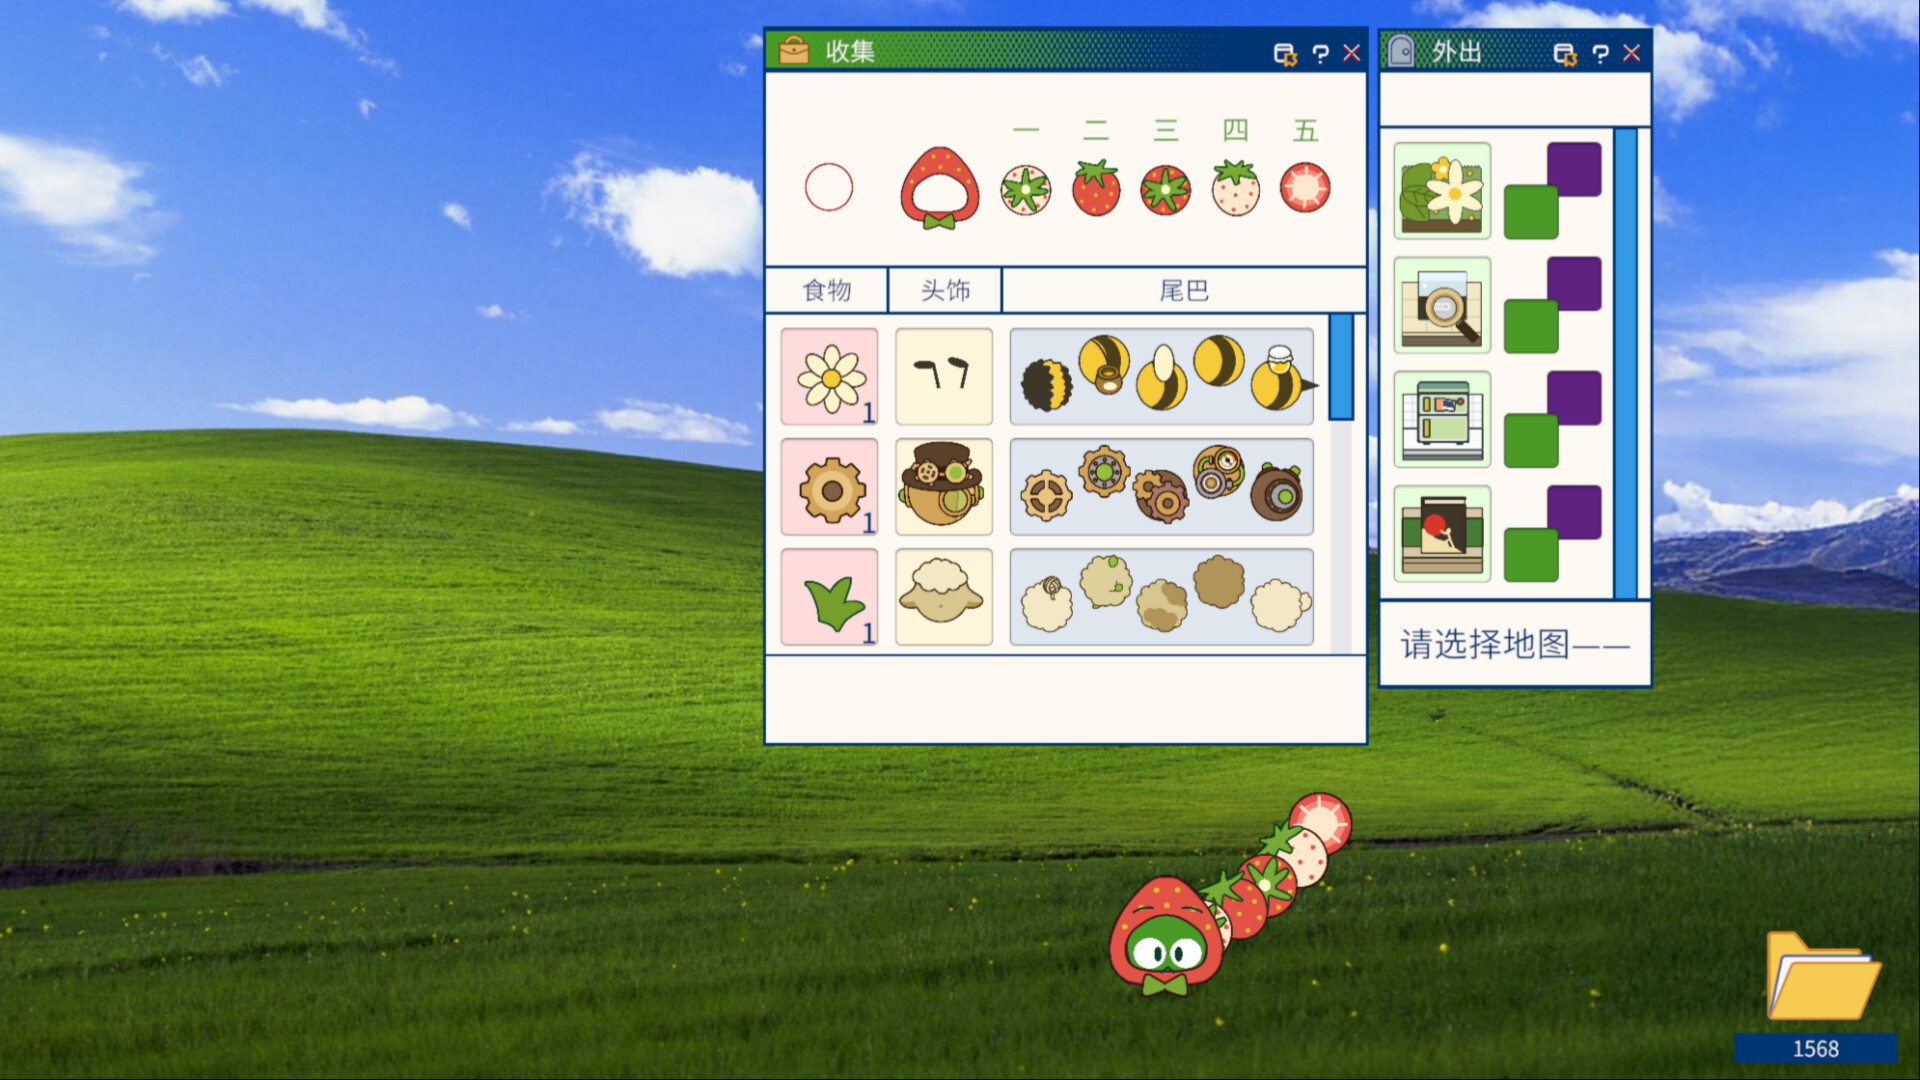
Task: Open the desktop folder icon
Action: tap(1823, 977)
